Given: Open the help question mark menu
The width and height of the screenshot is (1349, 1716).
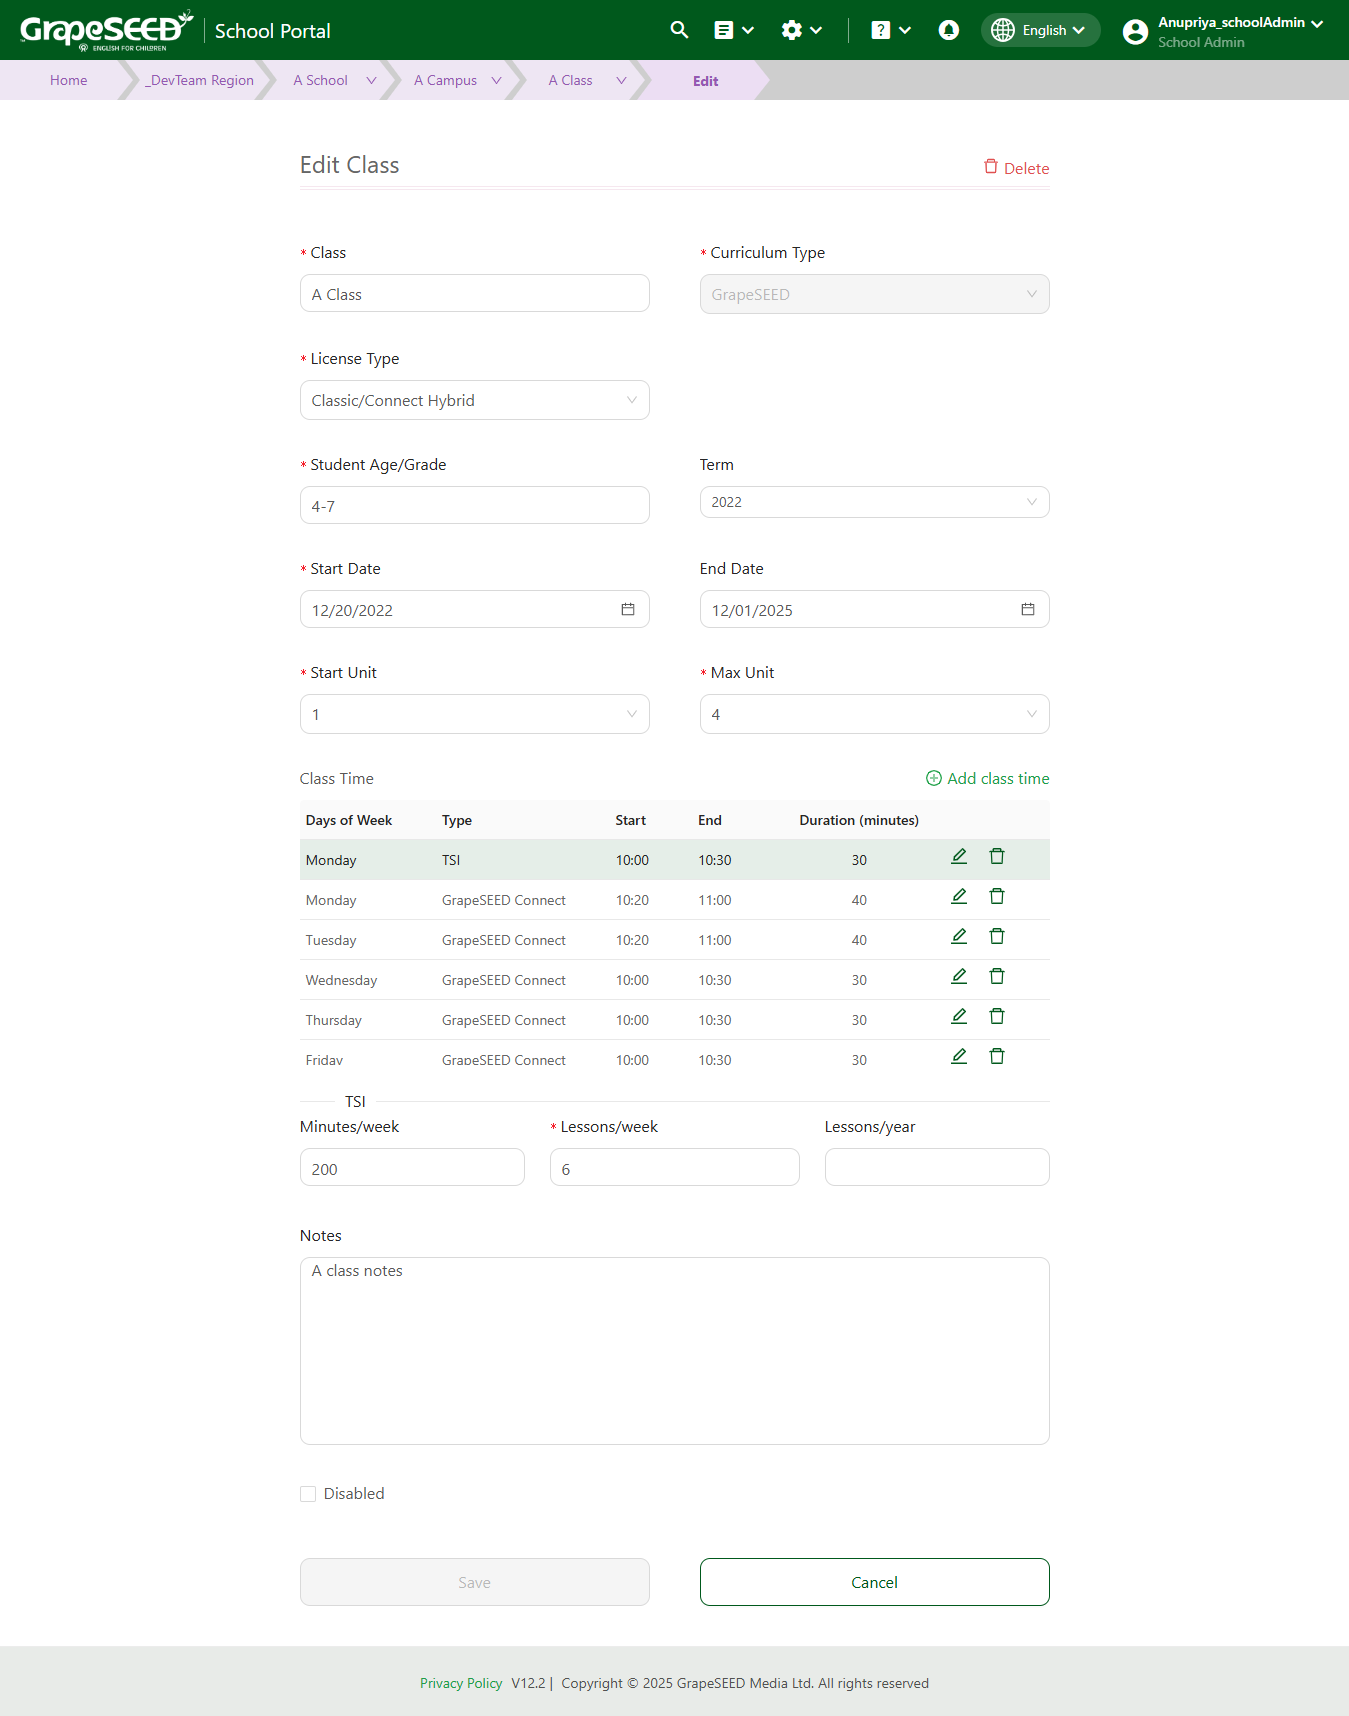Looking at the screenshot, I should [890, 30].
